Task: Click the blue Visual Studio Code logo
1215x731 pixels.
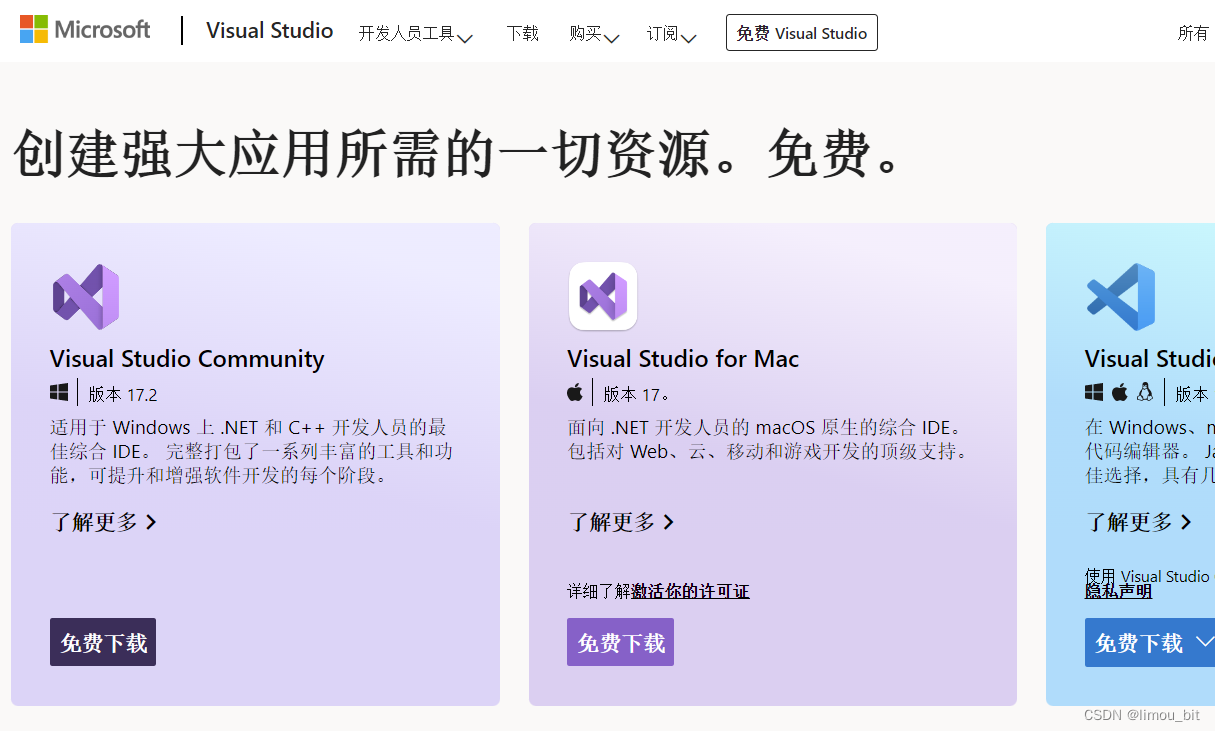Action: click(x=1120, y=296)
